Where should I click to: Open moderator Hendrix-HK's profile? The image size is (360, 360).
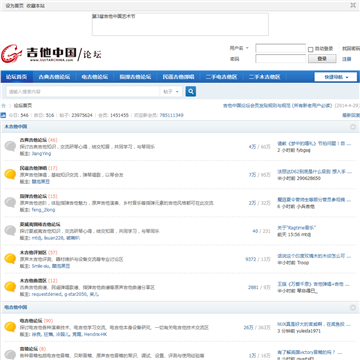95,334
